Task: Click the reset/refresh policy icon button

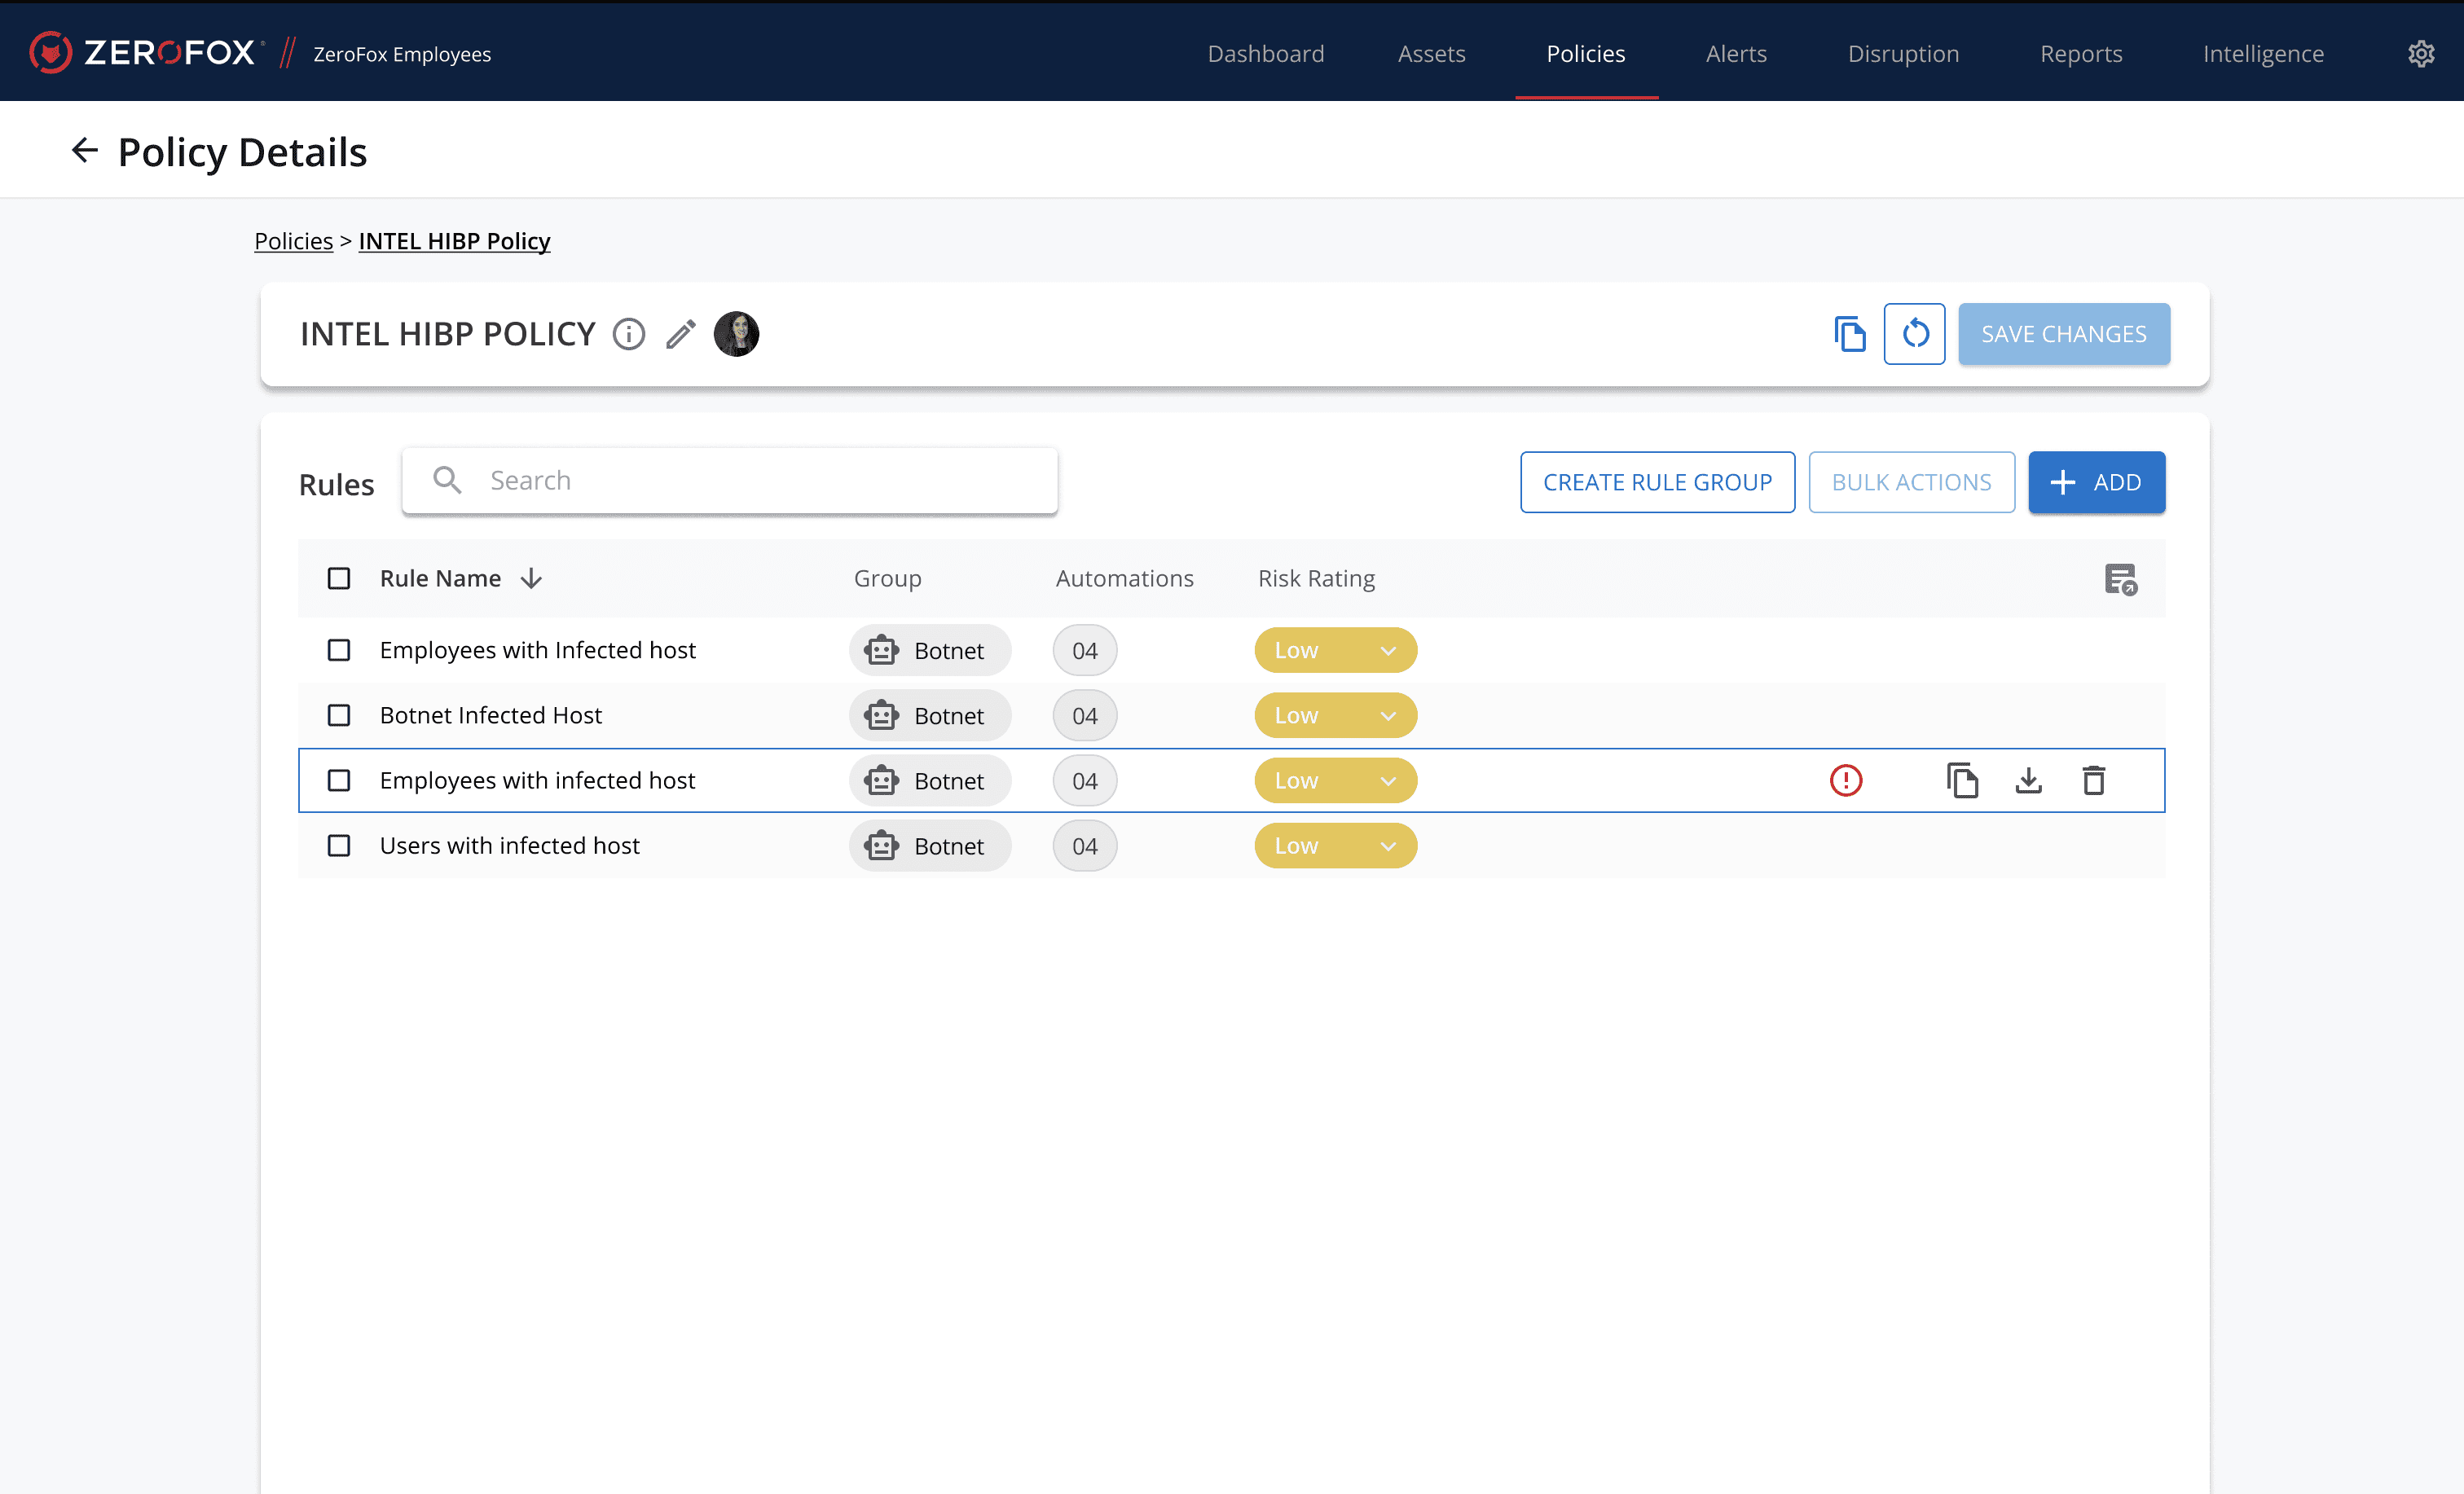Action: [1914, 334]
